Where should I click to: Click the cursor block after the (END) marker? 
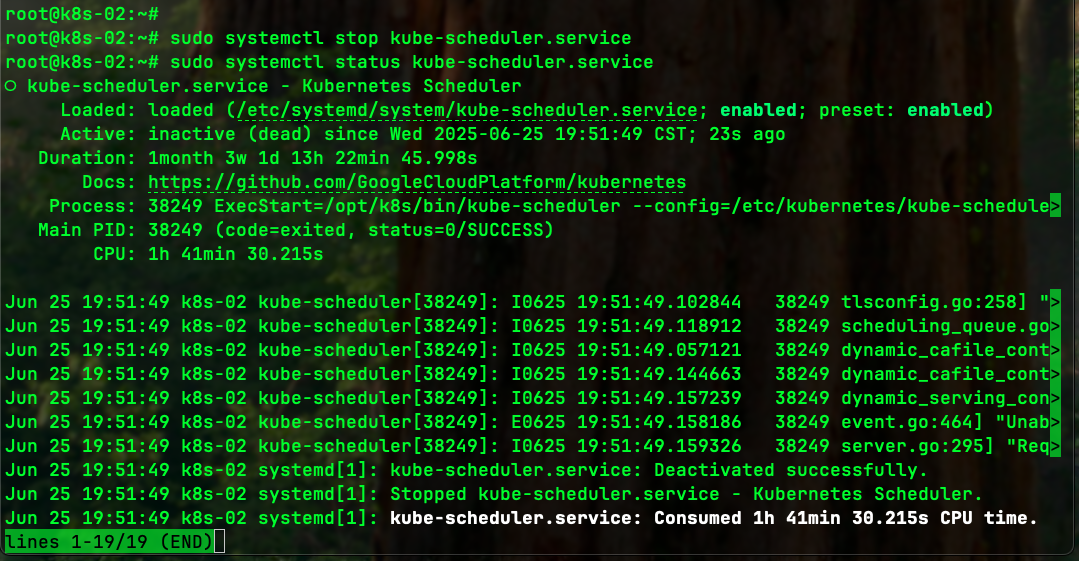pyautogui.click(x=220, y=542)
